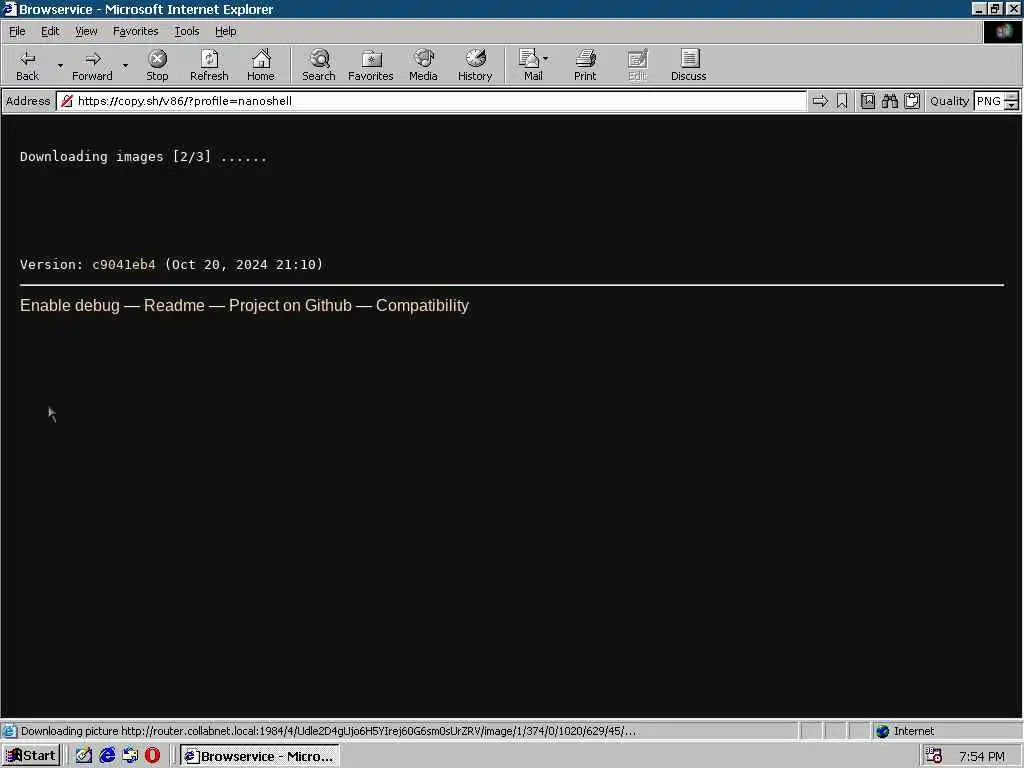Click the binoculars find icon
Viewport: 1024px width, 768px height.
(889, 101)
